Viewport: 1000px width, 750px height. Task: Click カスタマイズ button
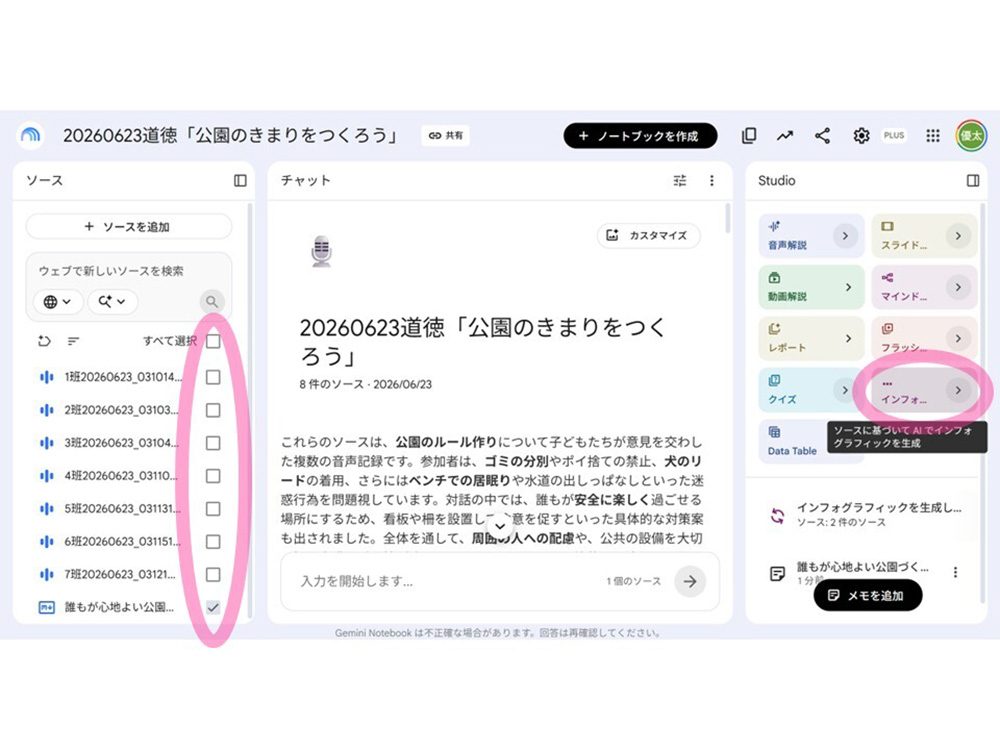(x=648, y=235)
